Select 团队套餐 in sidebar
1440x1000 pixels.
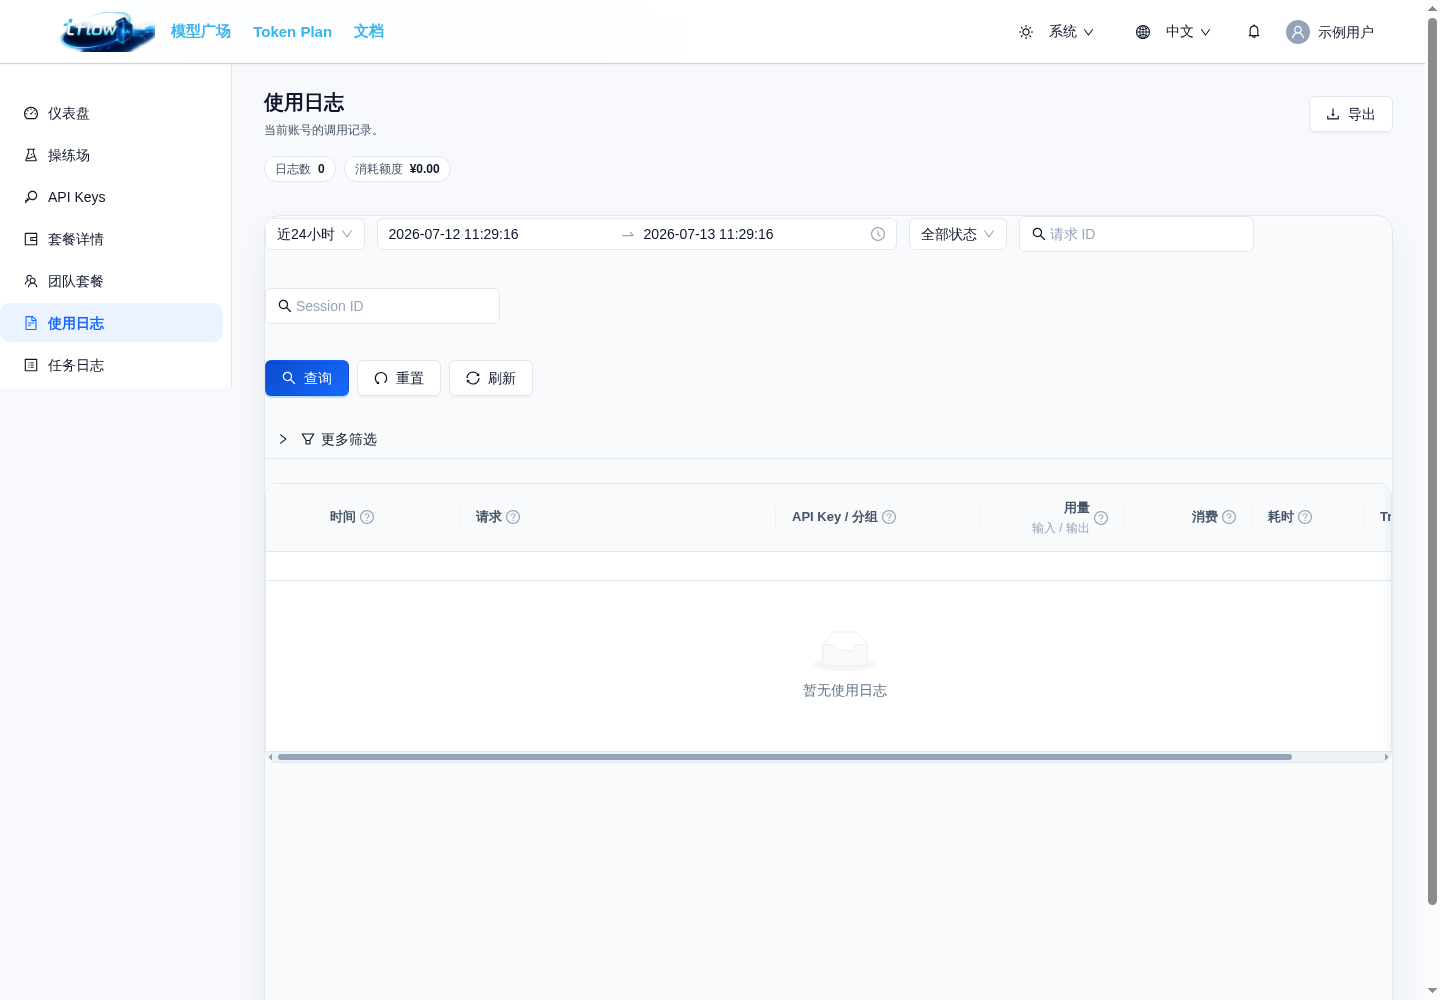click(111, 281)
